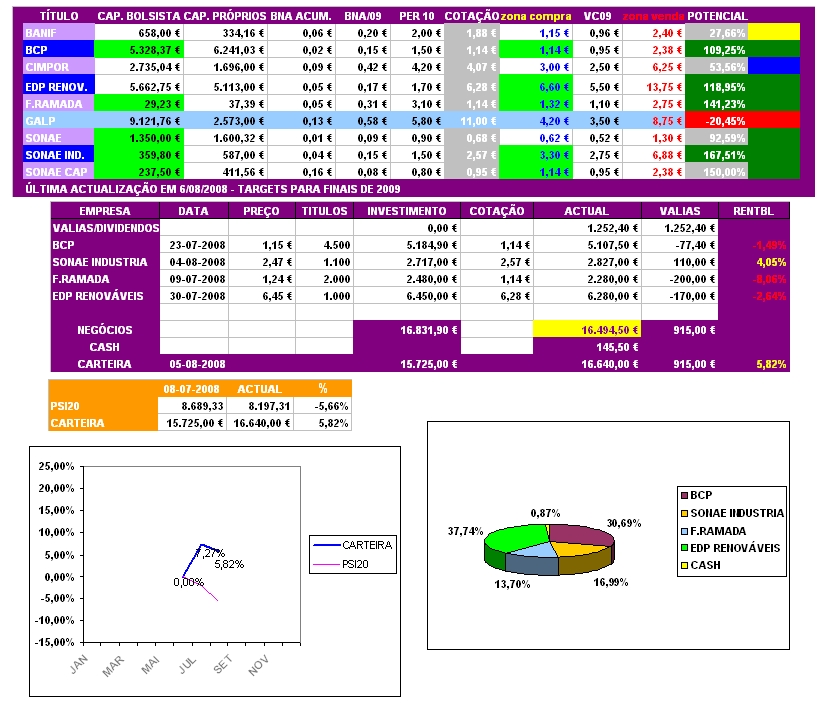
Task: Click the blue CARTEIRA line in chart
Action: [191, 561]
